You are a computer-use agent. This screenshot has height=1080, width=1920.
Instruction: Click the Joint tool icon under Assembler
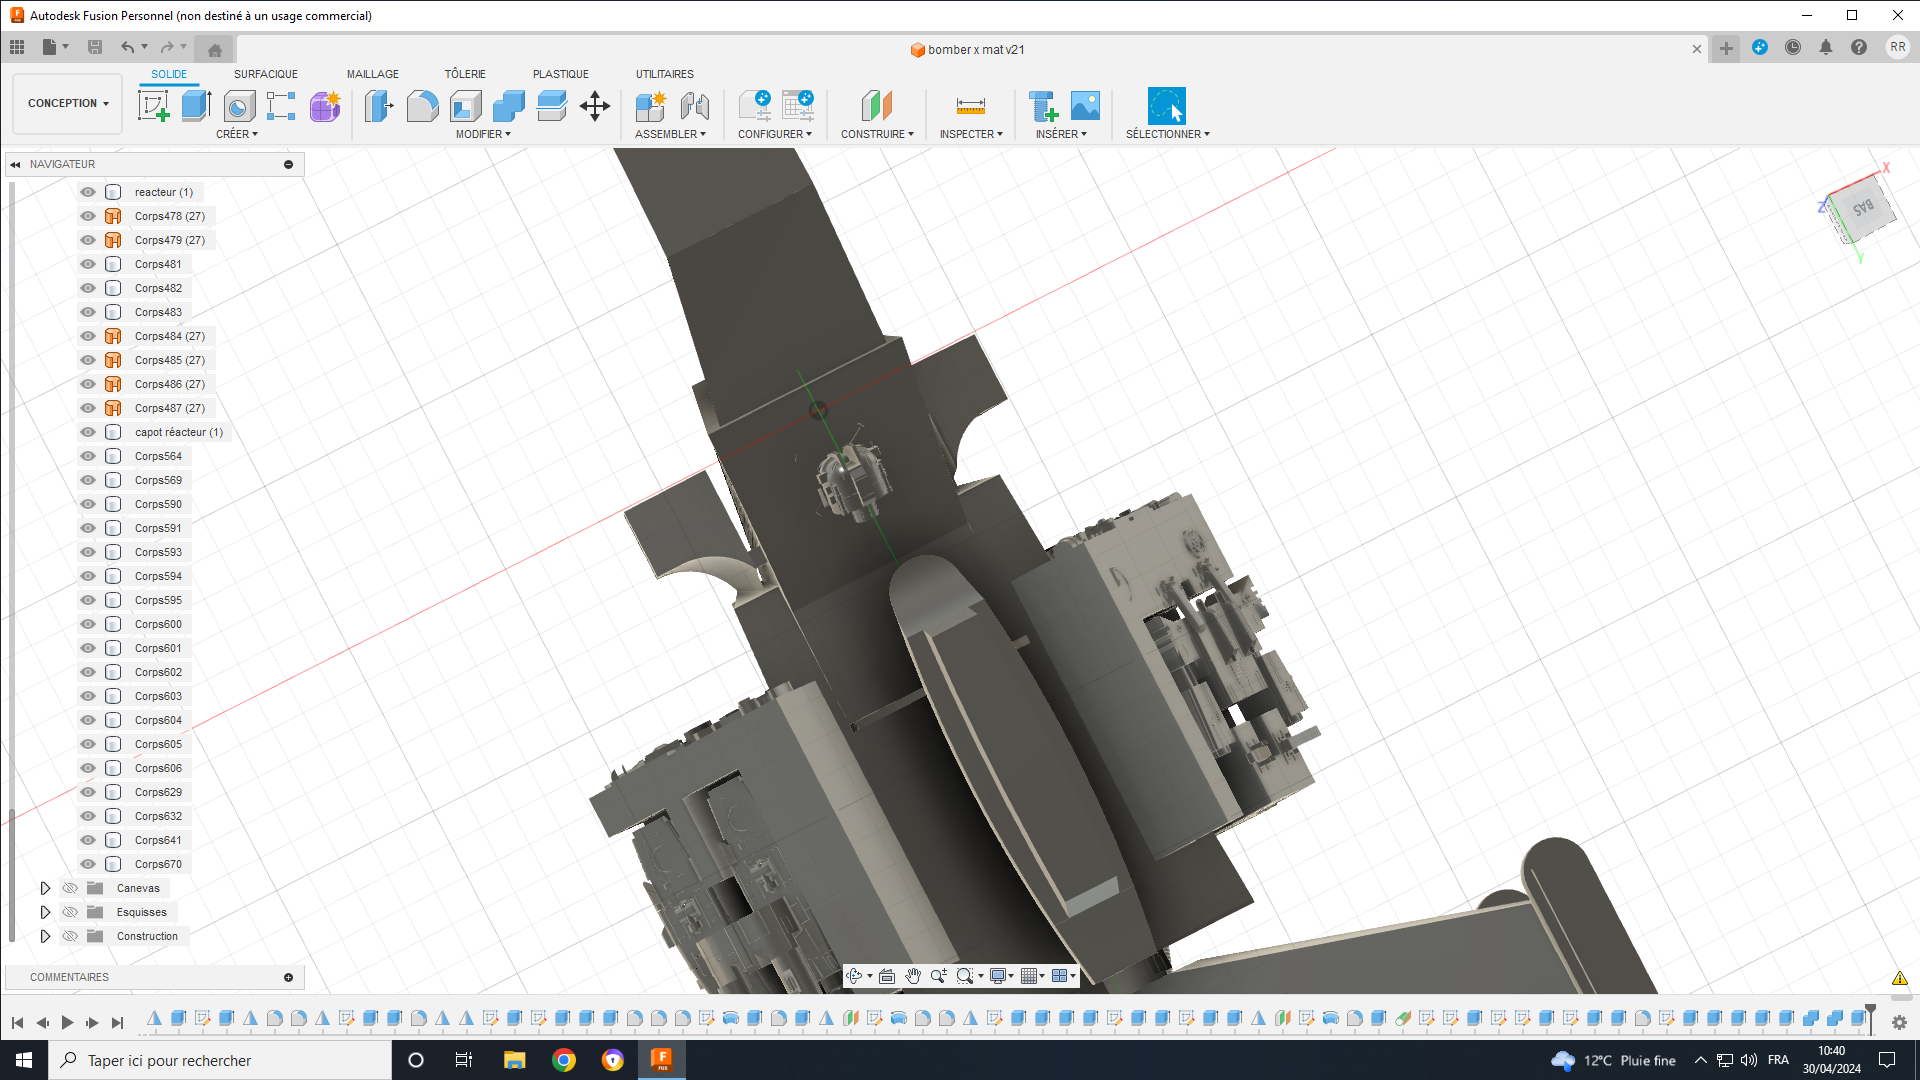[x=694, y=106]
